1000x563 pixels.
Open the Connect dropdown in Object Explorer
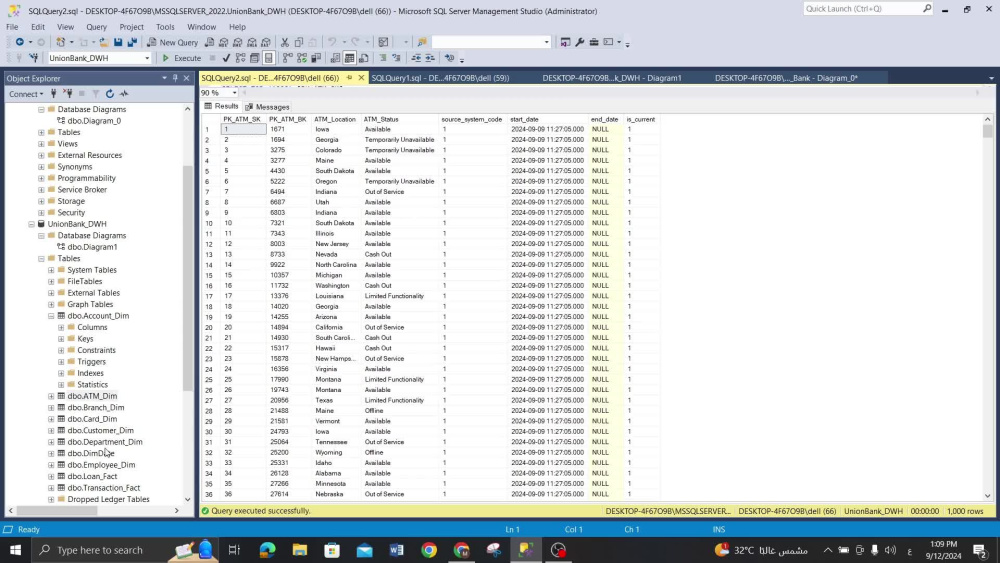(26, 94)
